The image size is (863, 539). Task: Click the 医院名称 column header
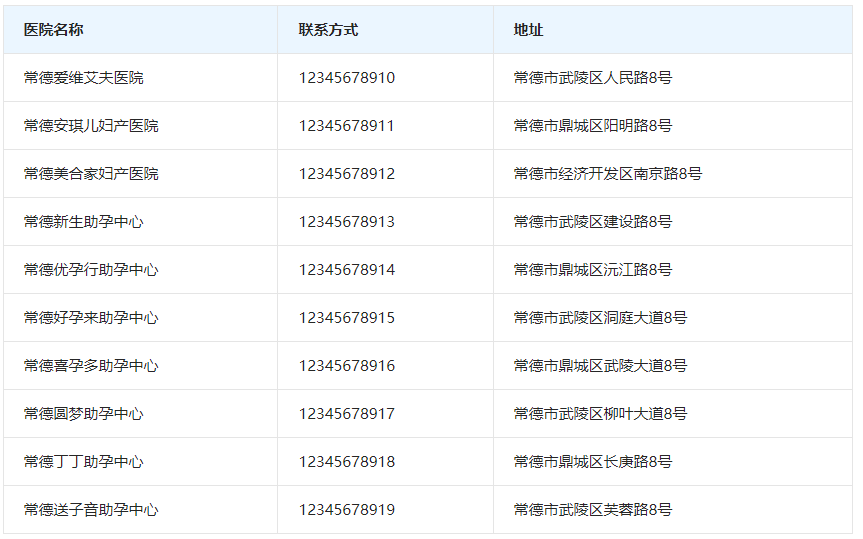[x=54, y=30]
